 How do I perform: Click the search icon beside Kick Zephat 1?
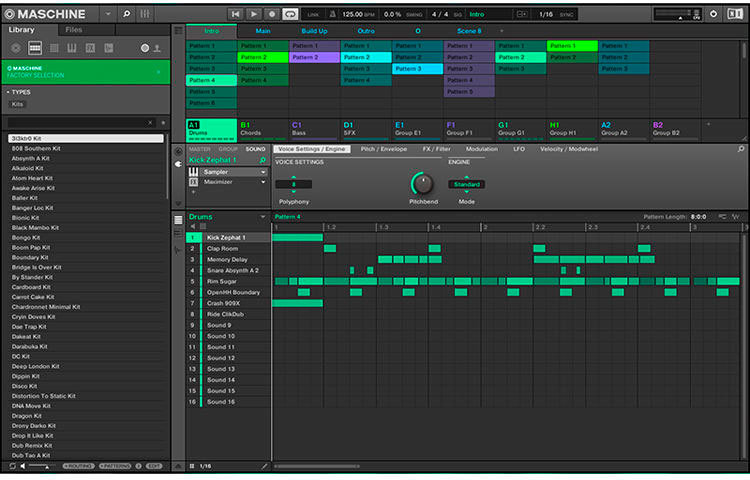(x=262, y=160)
